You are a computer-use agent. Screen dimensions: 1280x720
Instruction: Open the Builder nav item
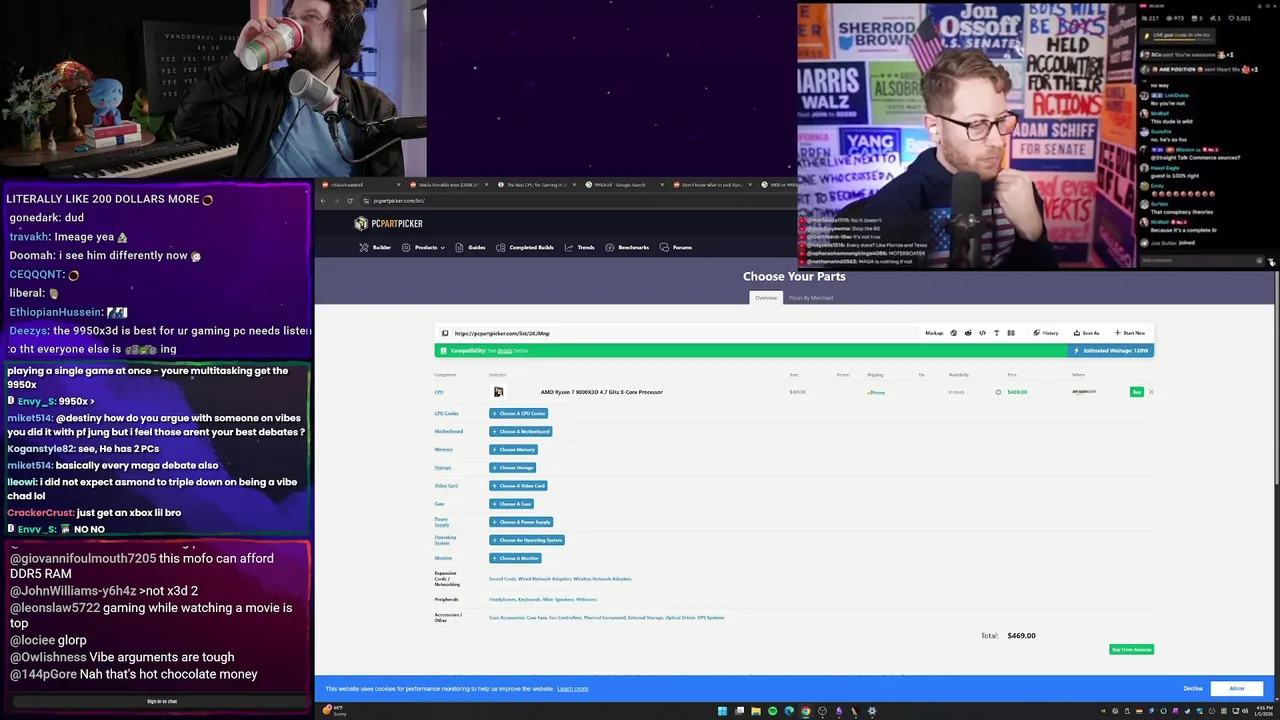click(376, 247)
